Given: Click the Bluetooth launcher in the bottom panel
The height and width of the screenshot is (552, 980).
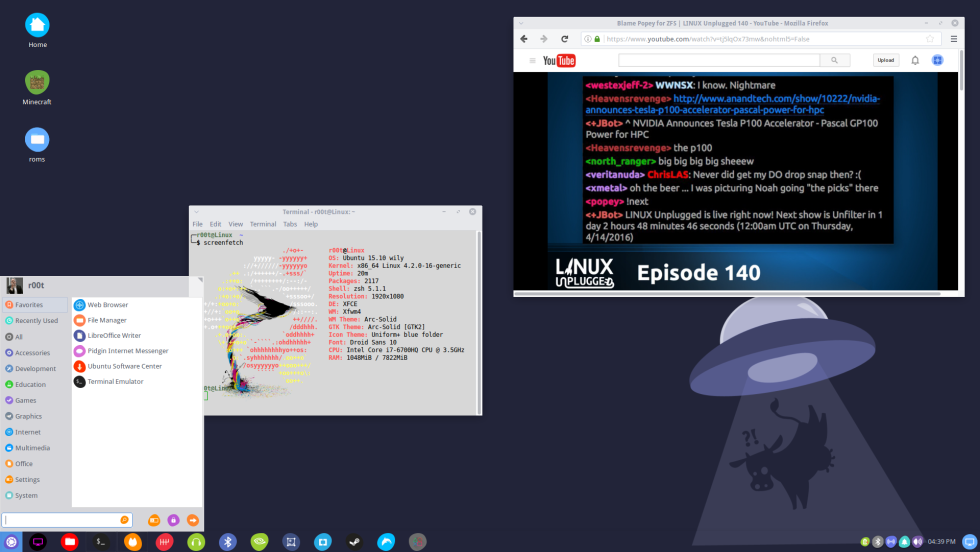Looking at the screenshot, I should (227, 541).
